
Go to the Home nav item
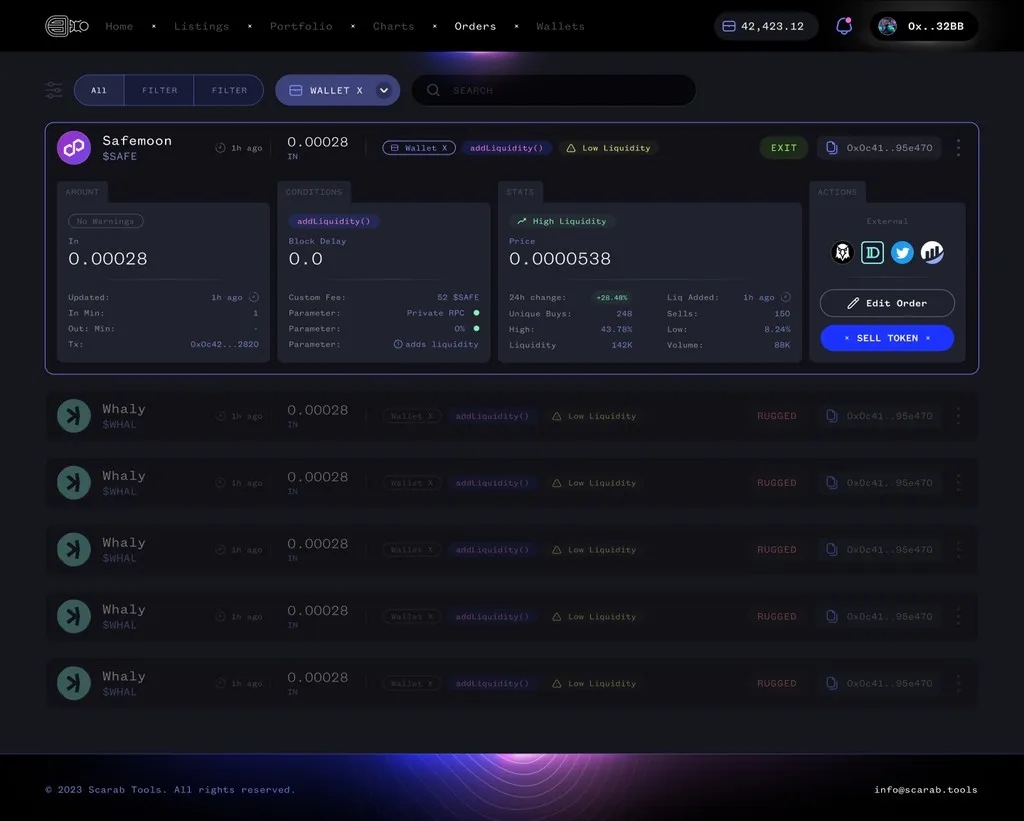pyautogui.click(x=119, y=26)
